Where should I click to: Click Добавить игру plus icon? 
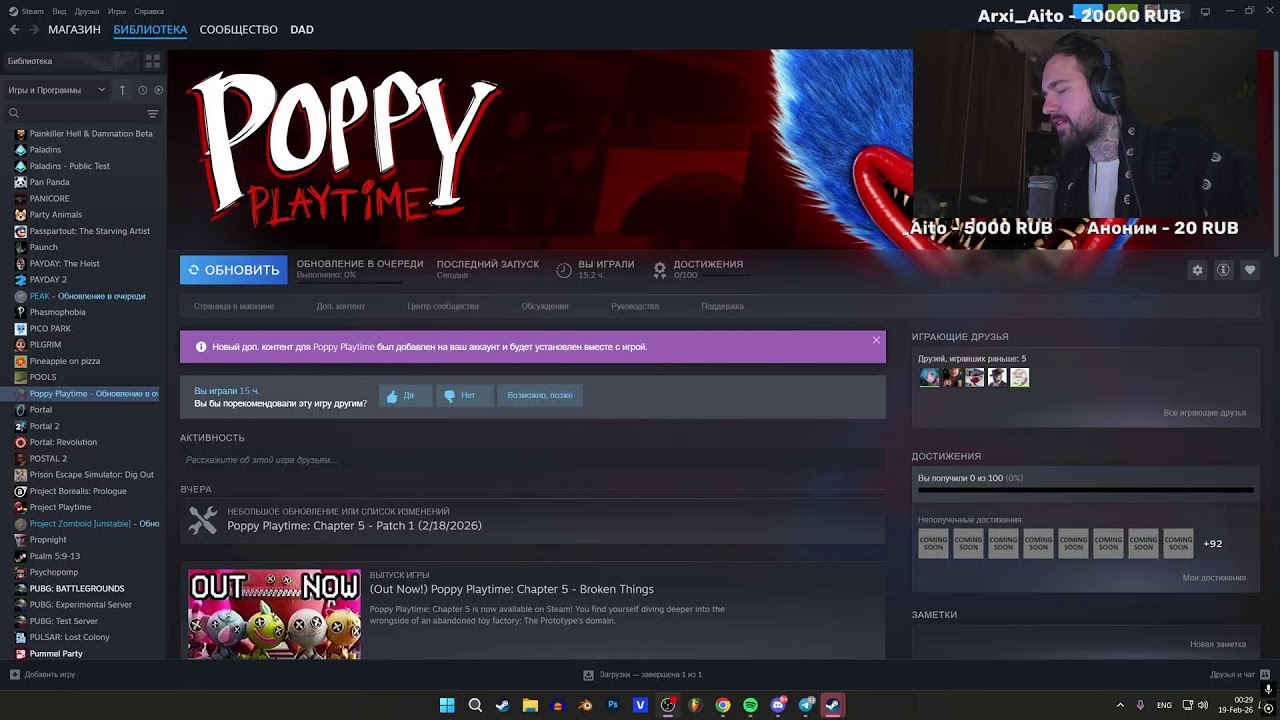coord(14,675)
